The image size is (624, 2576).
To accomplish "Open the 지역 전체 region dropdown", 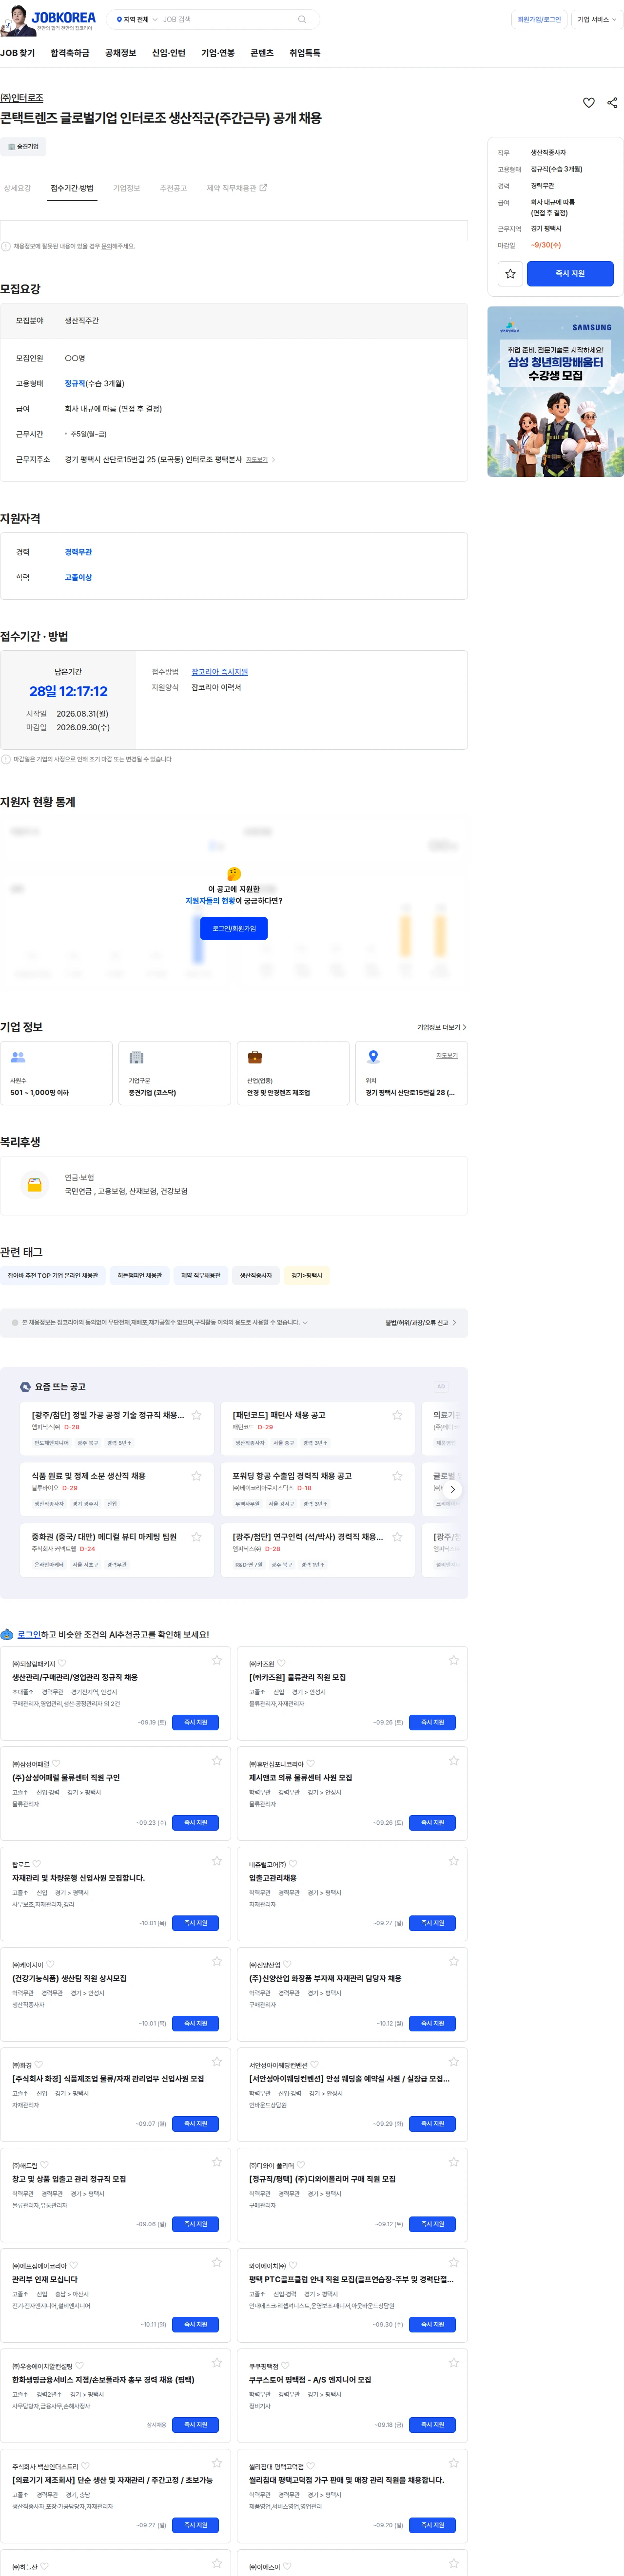I will click(136, 19).
